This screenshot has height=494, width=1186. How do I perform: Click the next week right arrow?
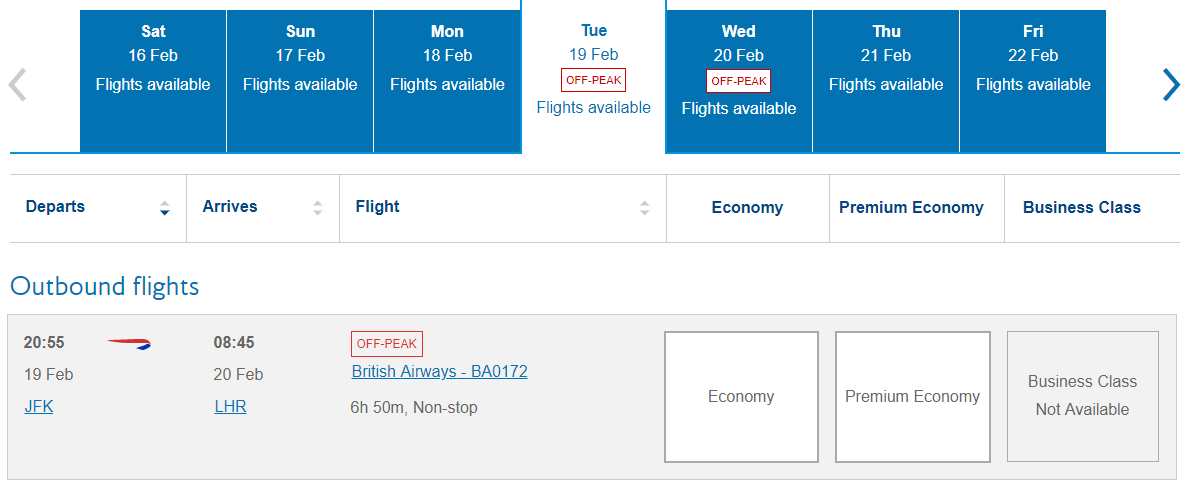click(x=1171, y=84)
